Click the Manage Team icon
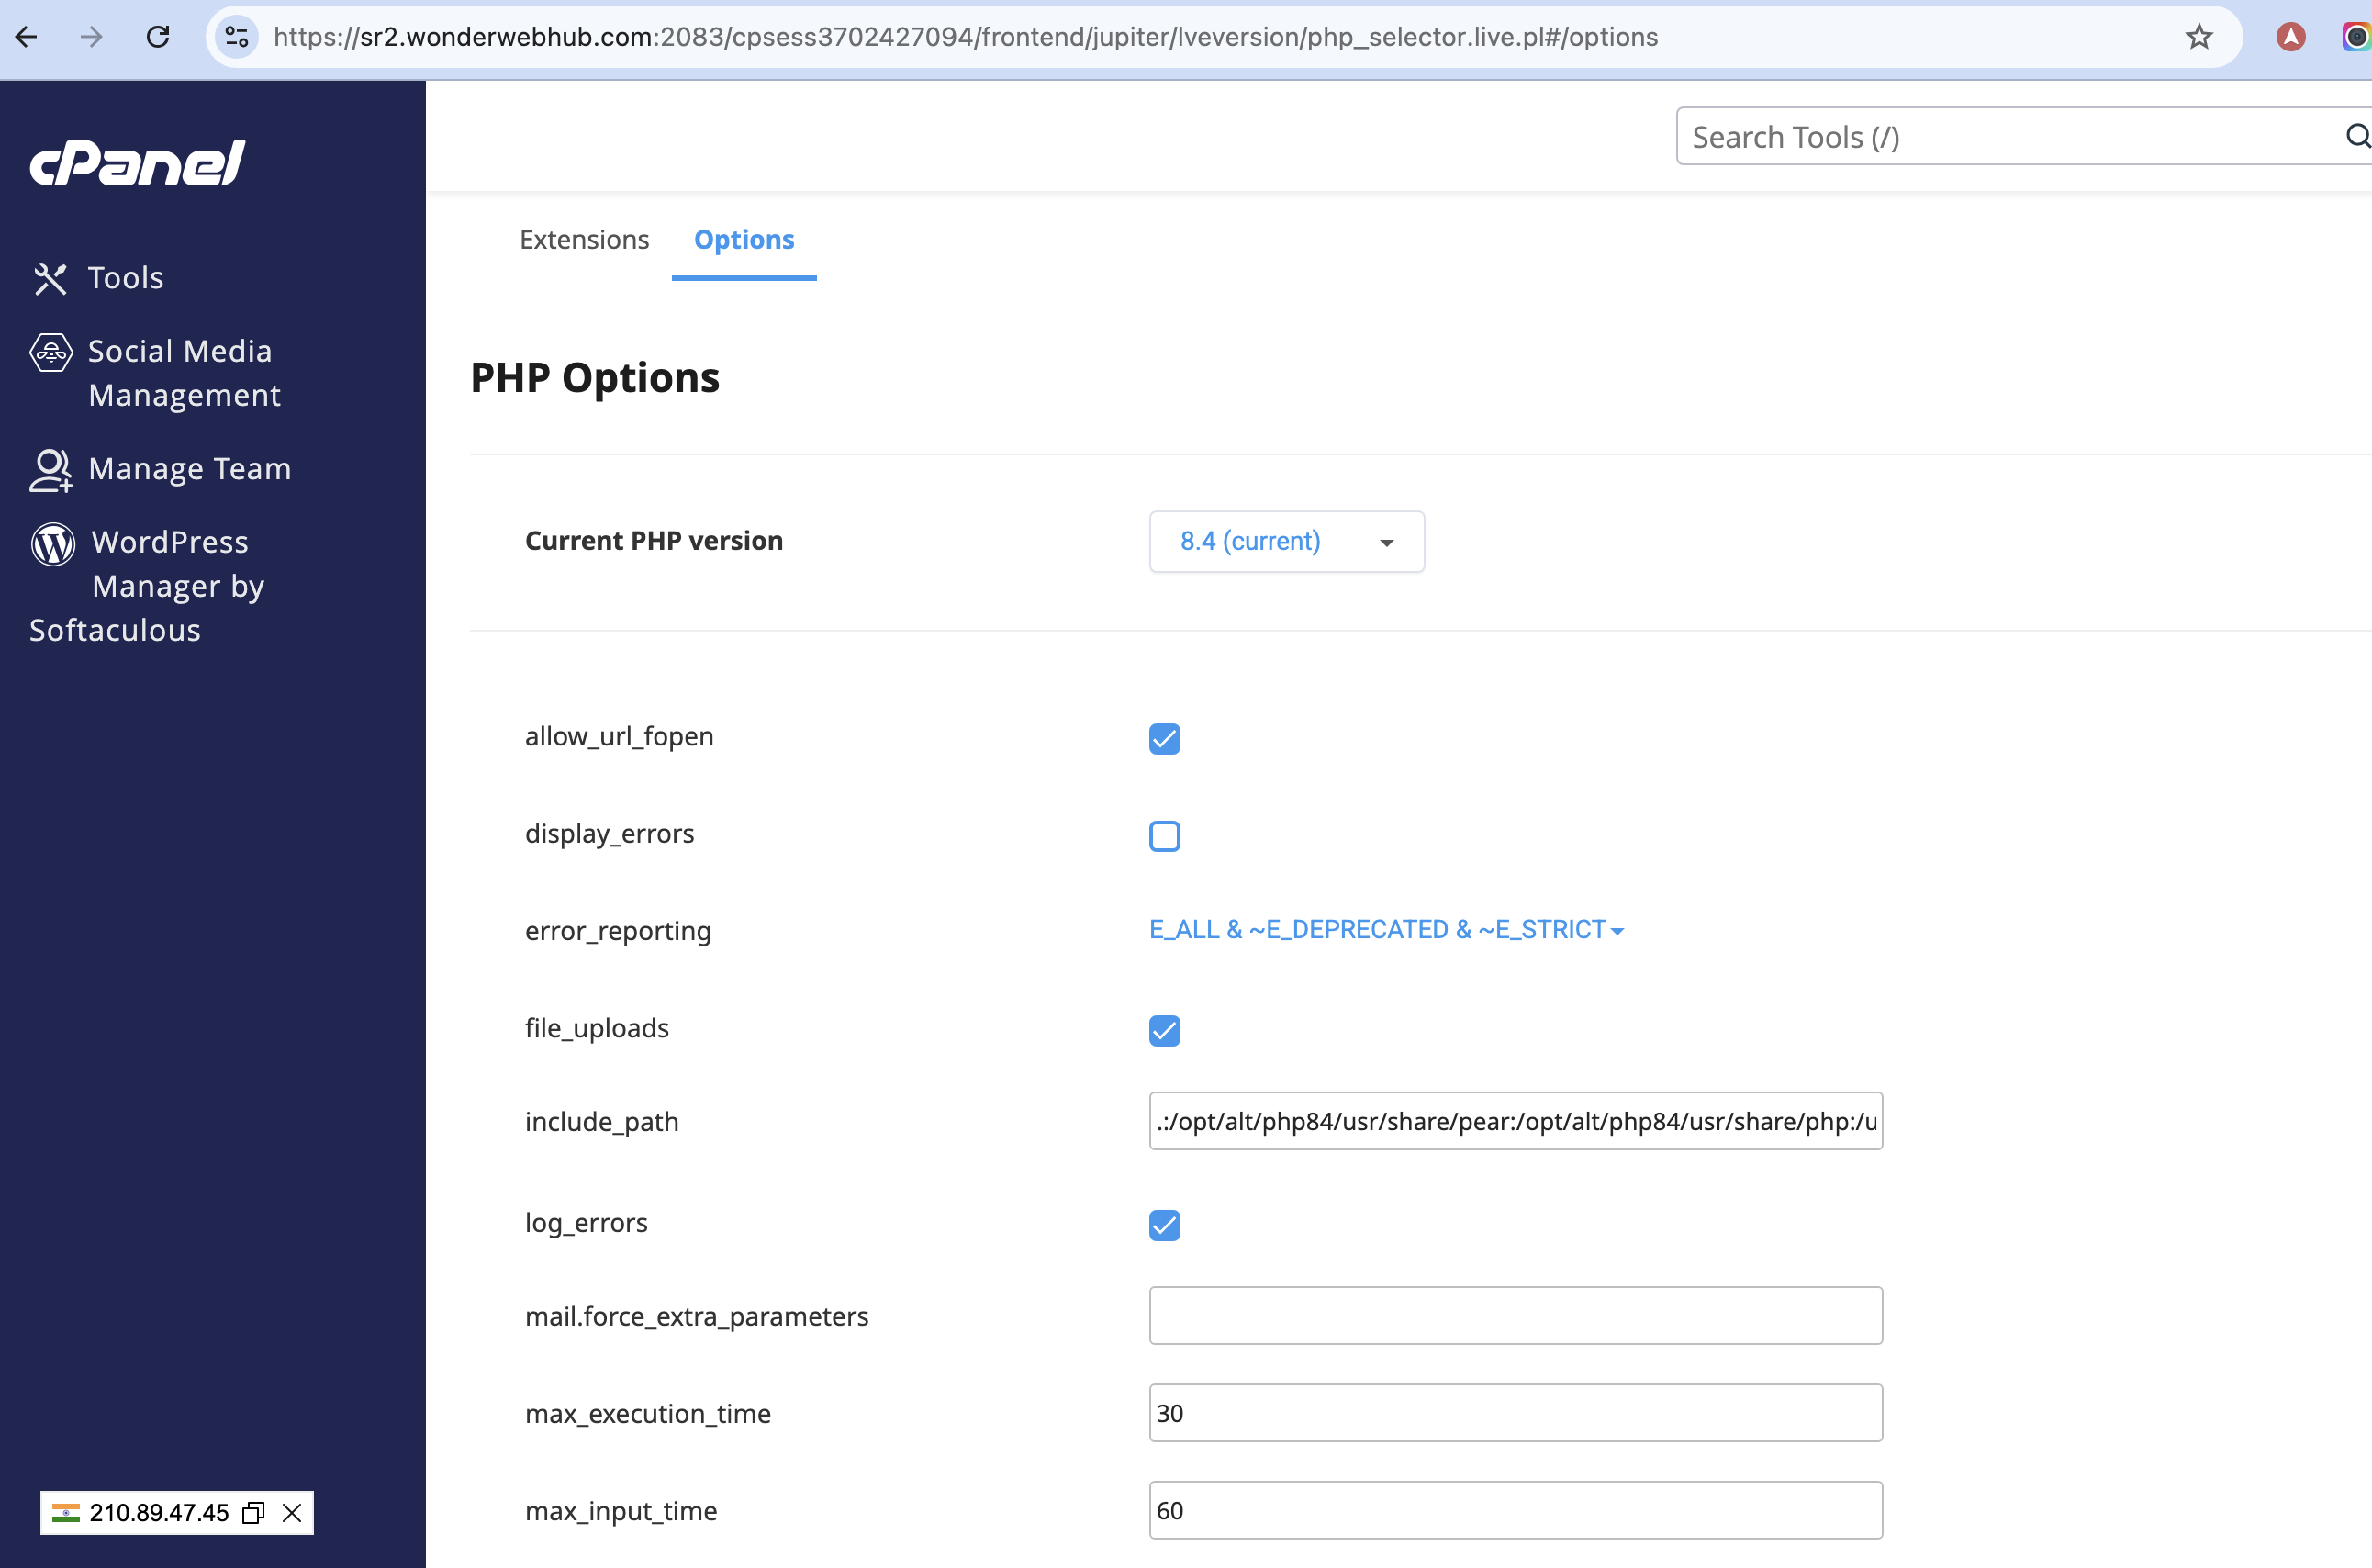The height and width of the screenshot is (1568, 2372). point(51,470)
